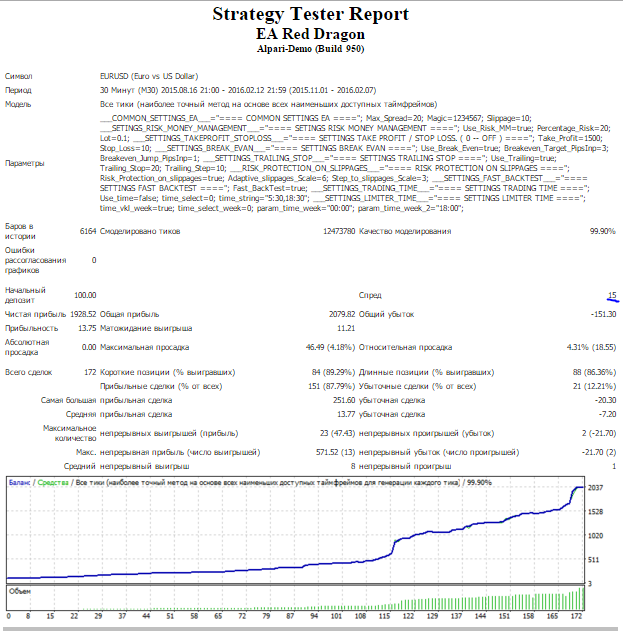This screenshot has height=631, width=623.
Task: Click "Общая прибыль" label
Action: 129,314
